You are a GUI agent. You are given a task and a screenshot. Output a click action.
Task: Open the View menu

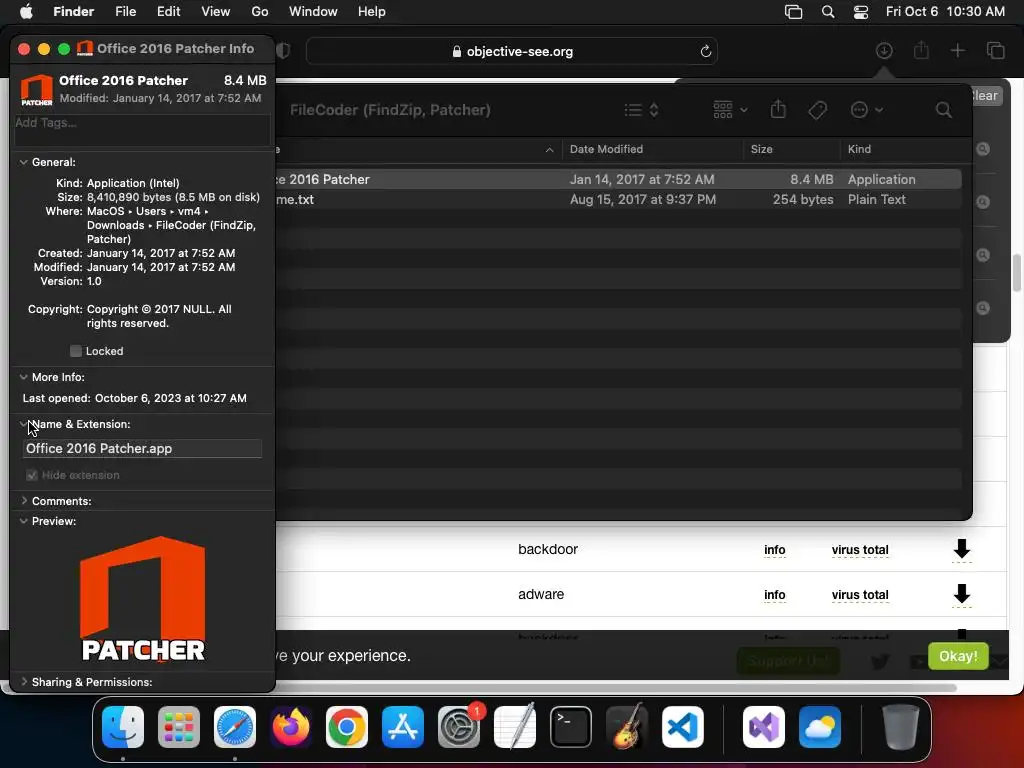pyautogui.click(x=216, y=12)
